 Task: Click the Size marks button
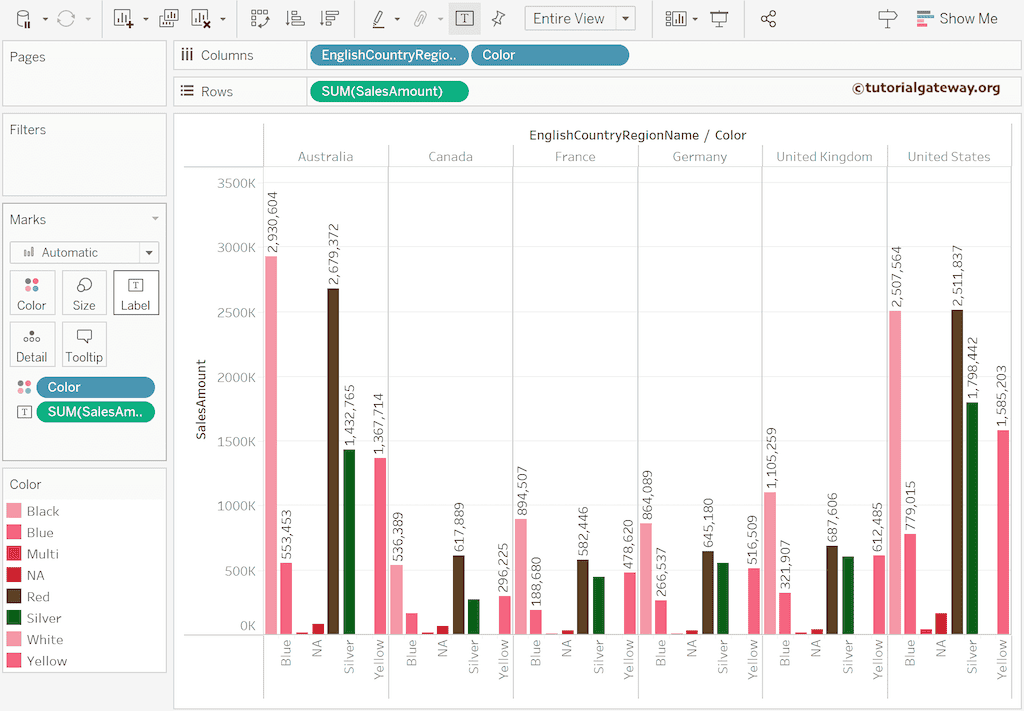click(84, 293)
